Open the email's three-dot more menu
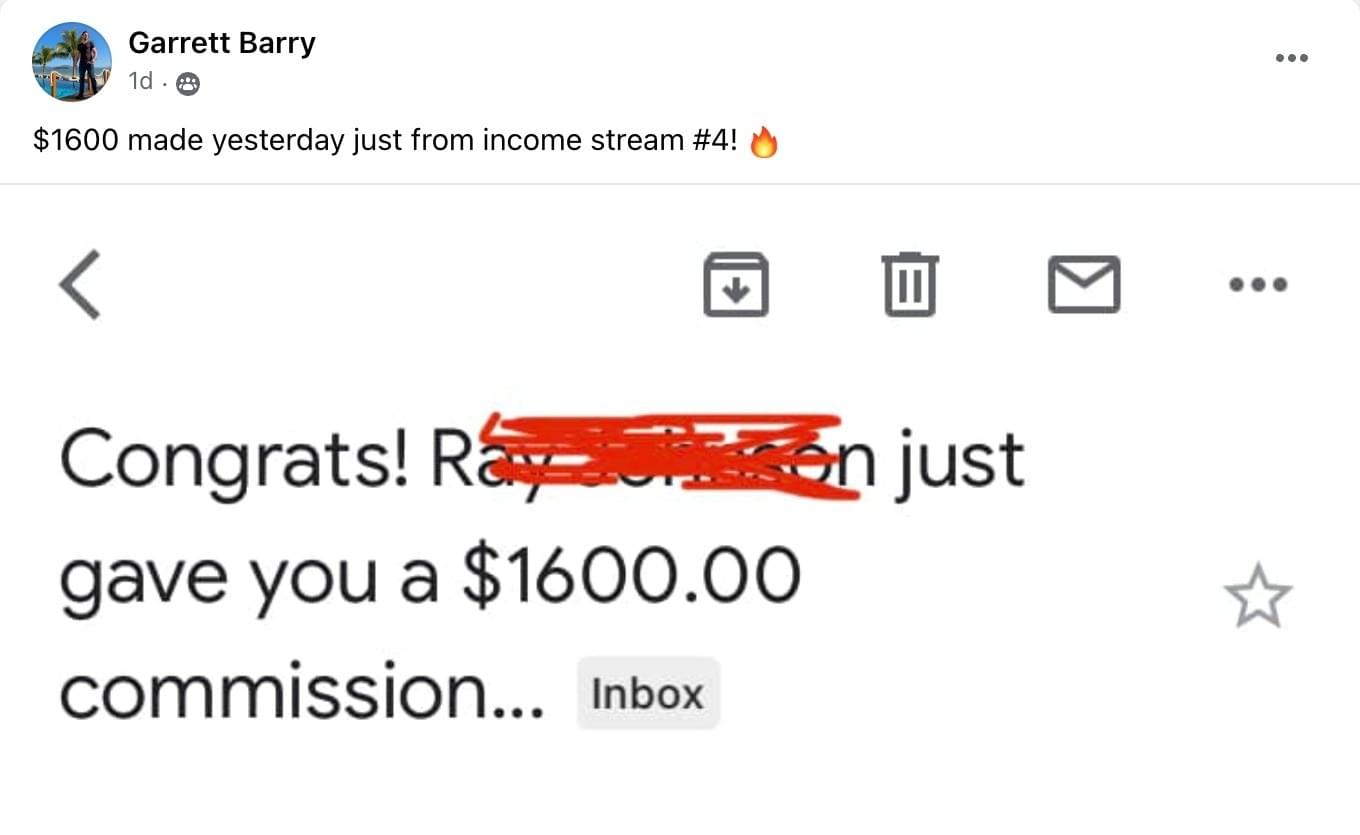Viewport: 1360px width, 835px height. click(x=1258, y=284)
